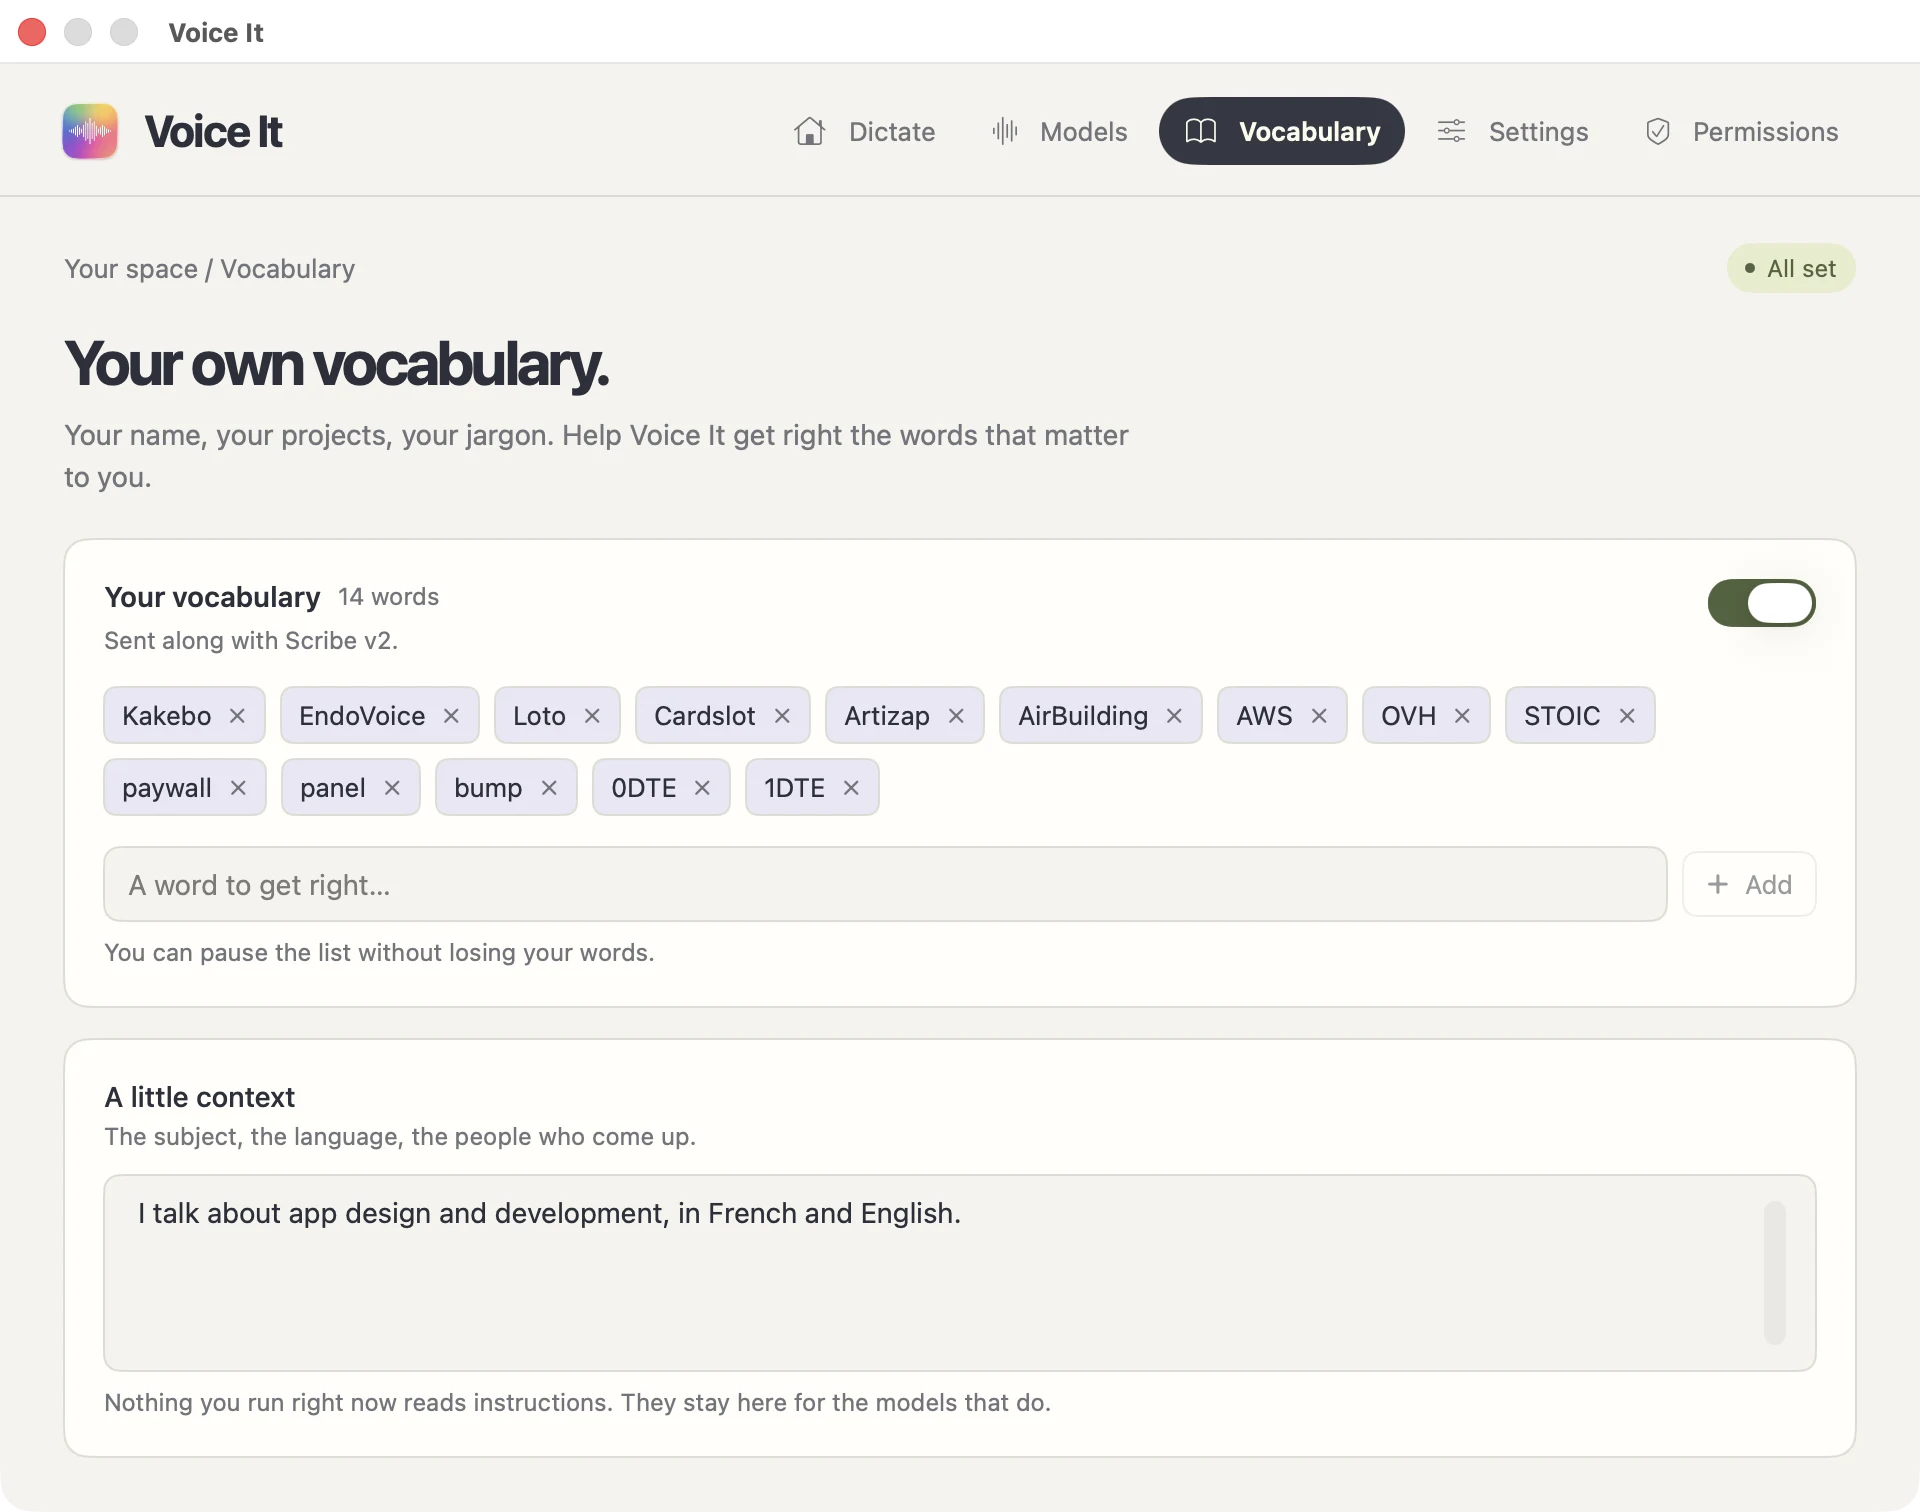Remove the paywall word chip

[x=238, y=788]
